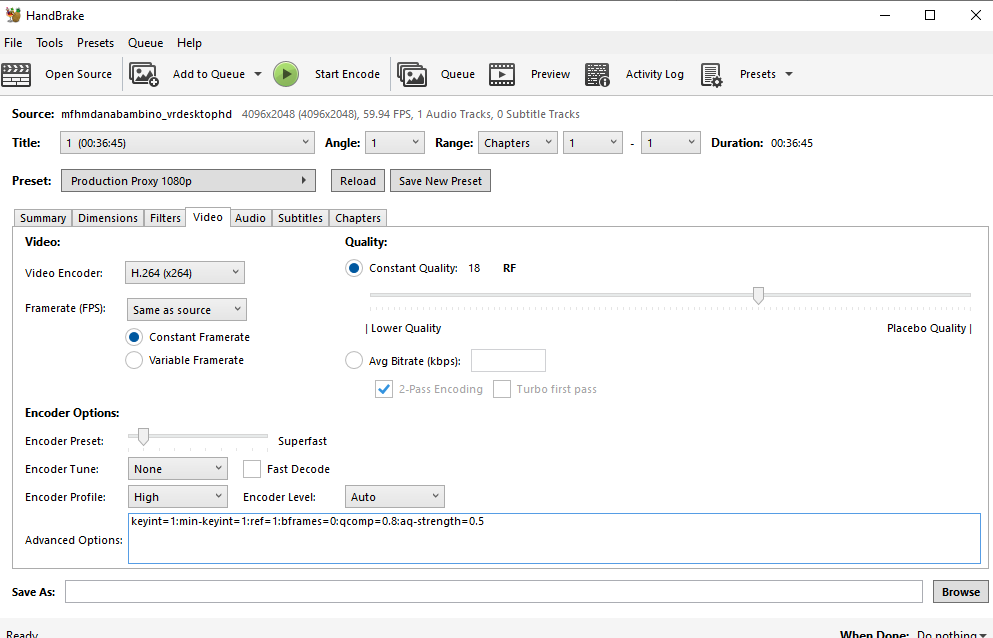Switch to the Dimensions tab

(x=108, y=218)
